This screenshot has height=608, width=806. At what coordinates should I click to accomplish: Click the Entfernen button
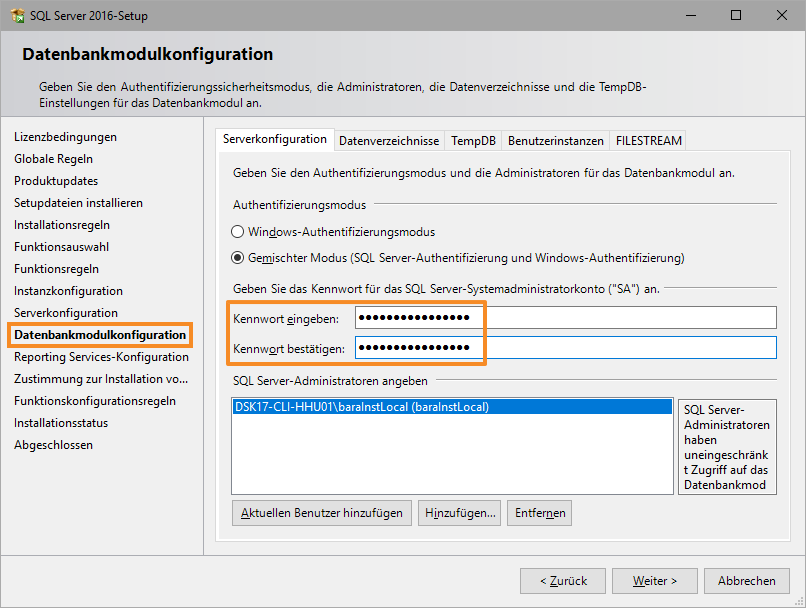point(539,513)
